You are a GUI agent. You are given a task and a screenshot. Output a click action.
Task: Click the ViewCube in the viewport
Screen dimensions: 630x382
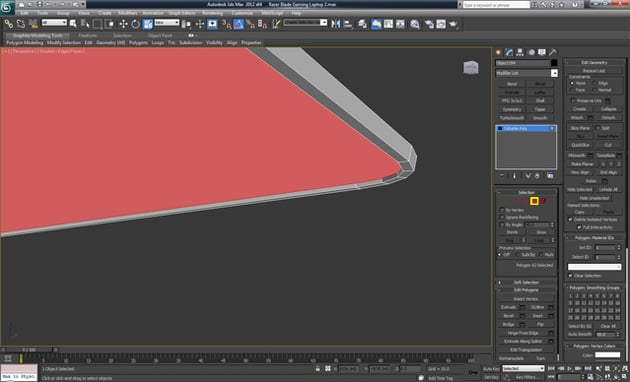pyautogui.click(x=471, y=67)
